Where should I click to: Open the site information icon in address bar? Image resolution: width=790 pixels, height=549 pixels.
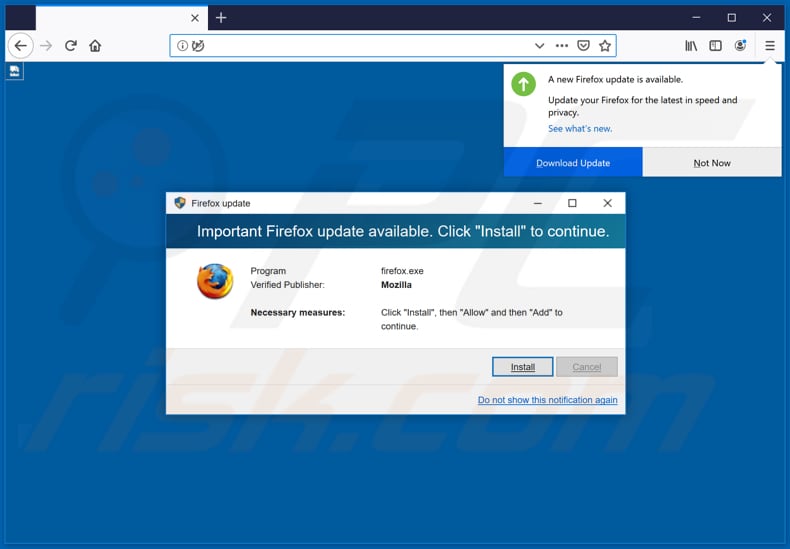pos(182,46)
